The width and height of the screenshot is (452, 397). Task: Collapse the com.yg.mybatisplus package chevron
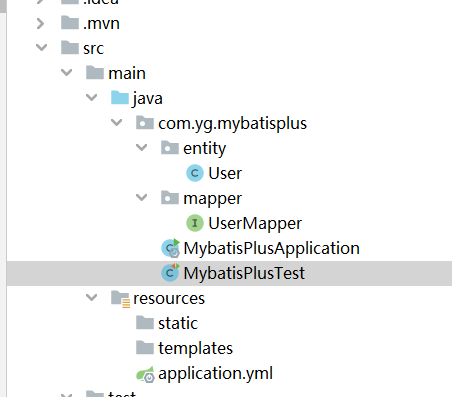[116, 122]
